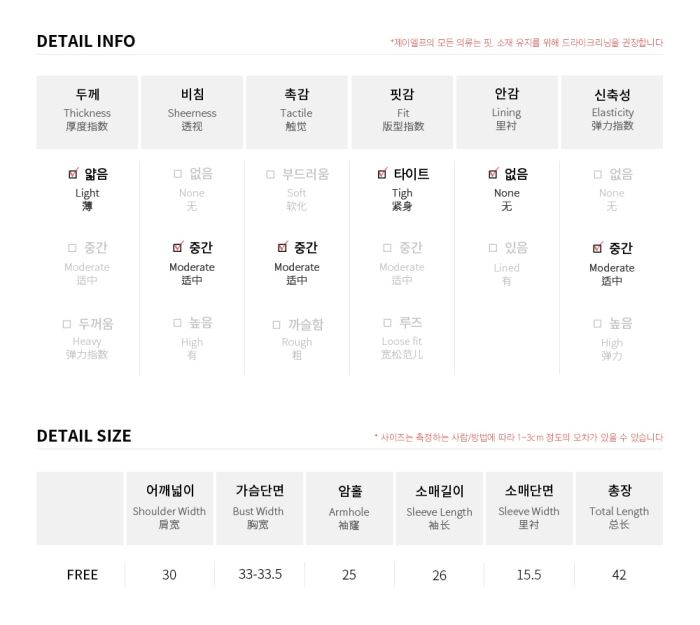
Task: Toggle the Tight fit checkbox
Action: click(382, 174)
